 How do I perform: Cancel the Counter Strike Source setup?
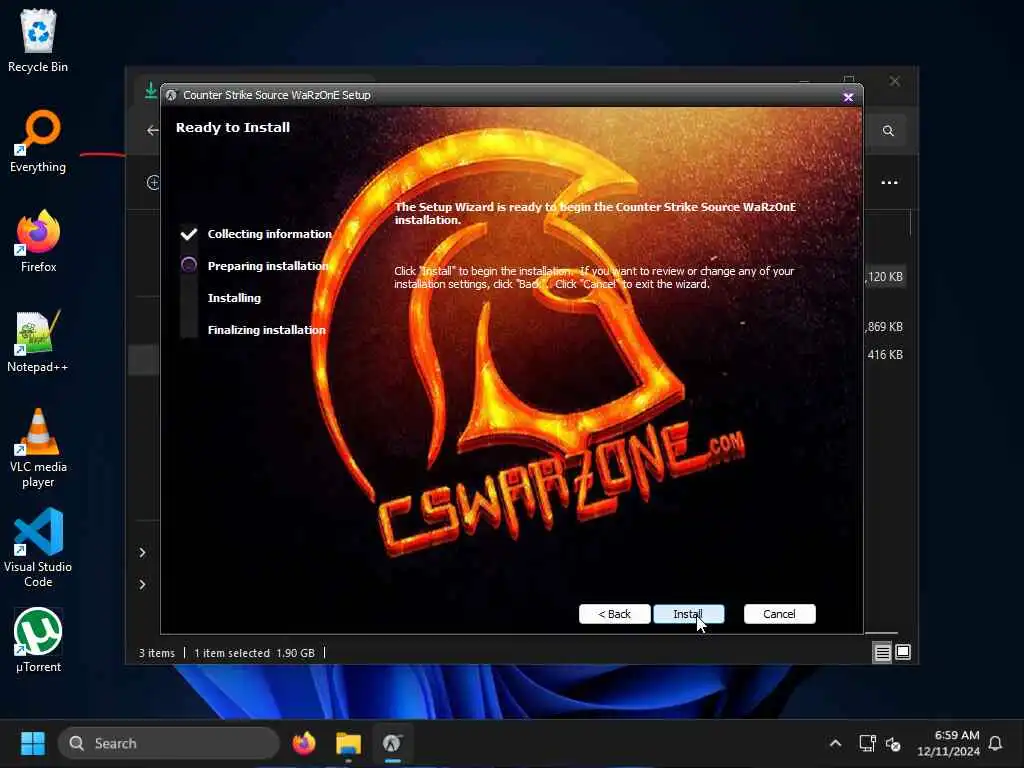[779, 614]
